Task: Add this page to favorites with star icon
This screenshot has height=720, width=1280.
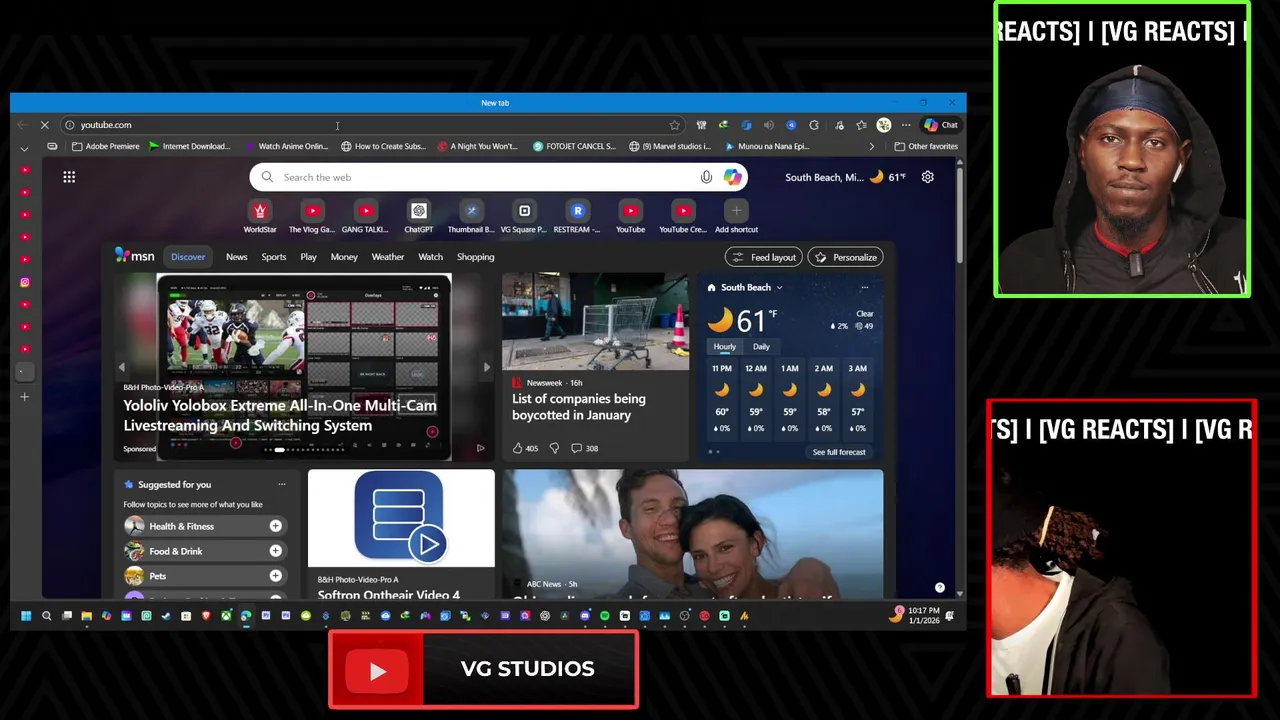Action: pyautogui.click(x=675, y=125)
